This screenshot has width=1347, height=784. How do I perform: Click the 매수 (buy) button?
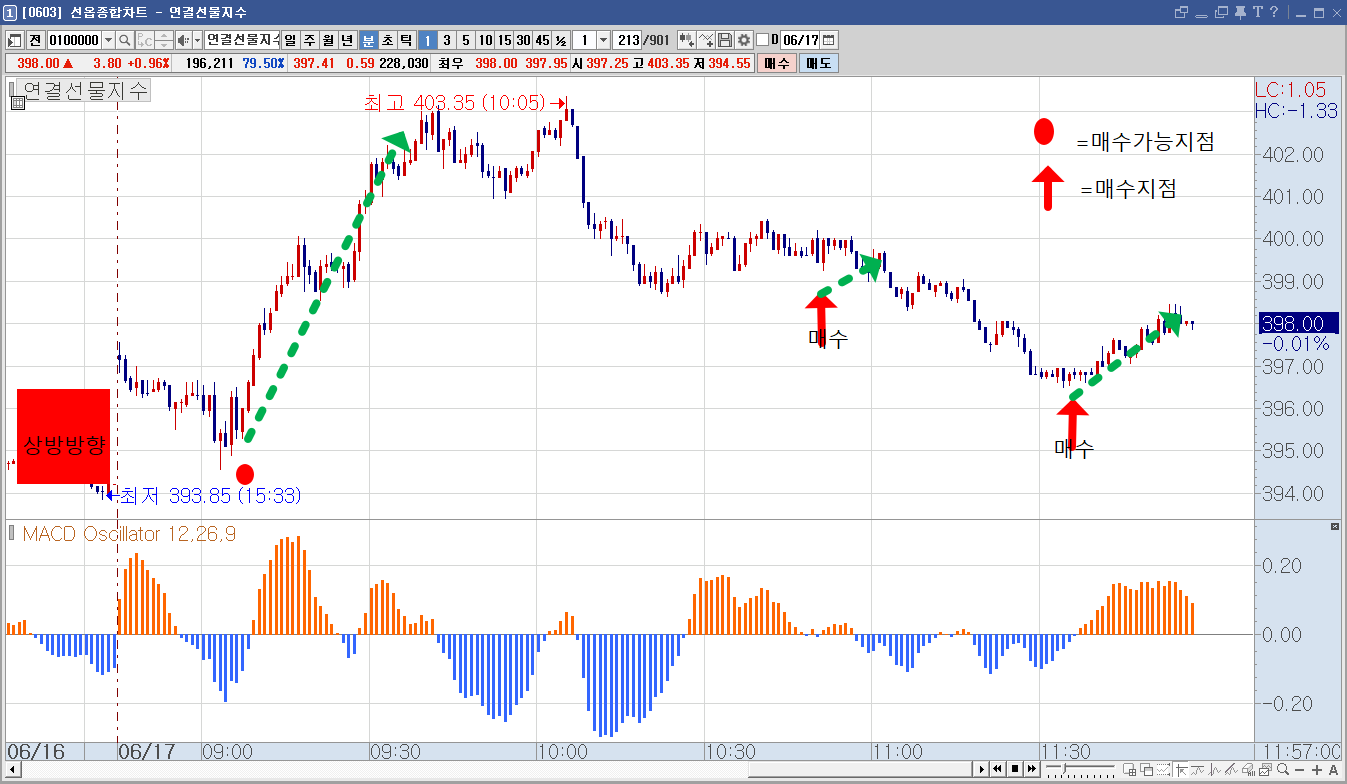pos(776,63)
